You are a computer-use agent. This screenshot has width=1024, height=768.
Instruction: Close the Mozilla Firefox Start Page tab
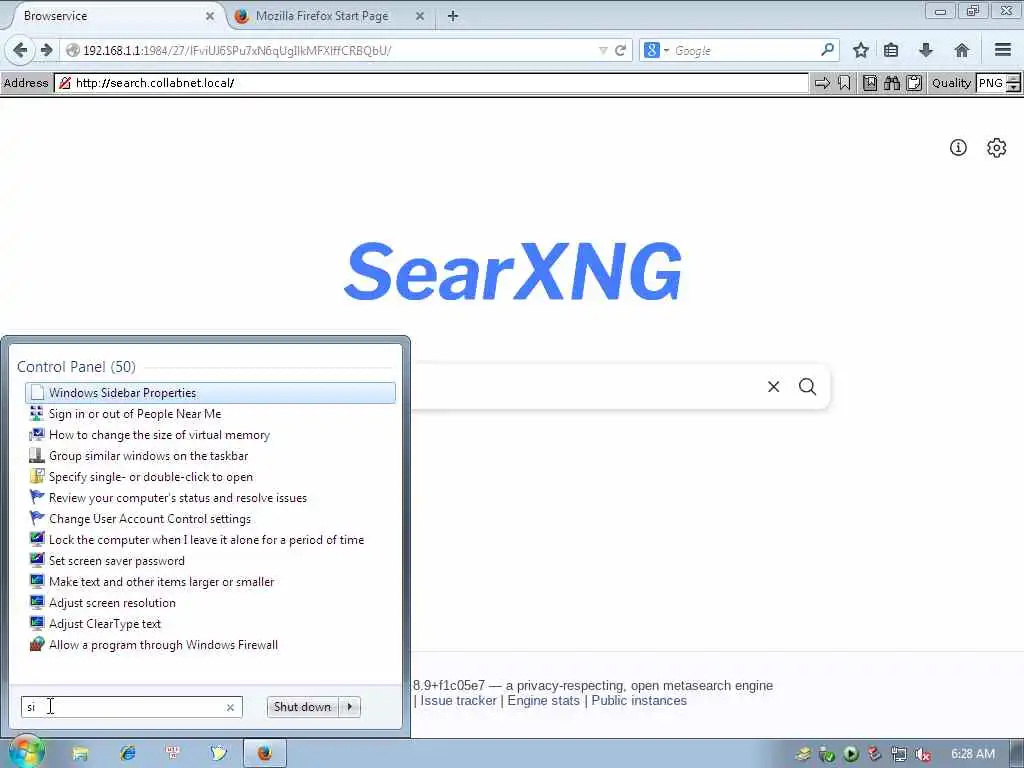[420, 16]
